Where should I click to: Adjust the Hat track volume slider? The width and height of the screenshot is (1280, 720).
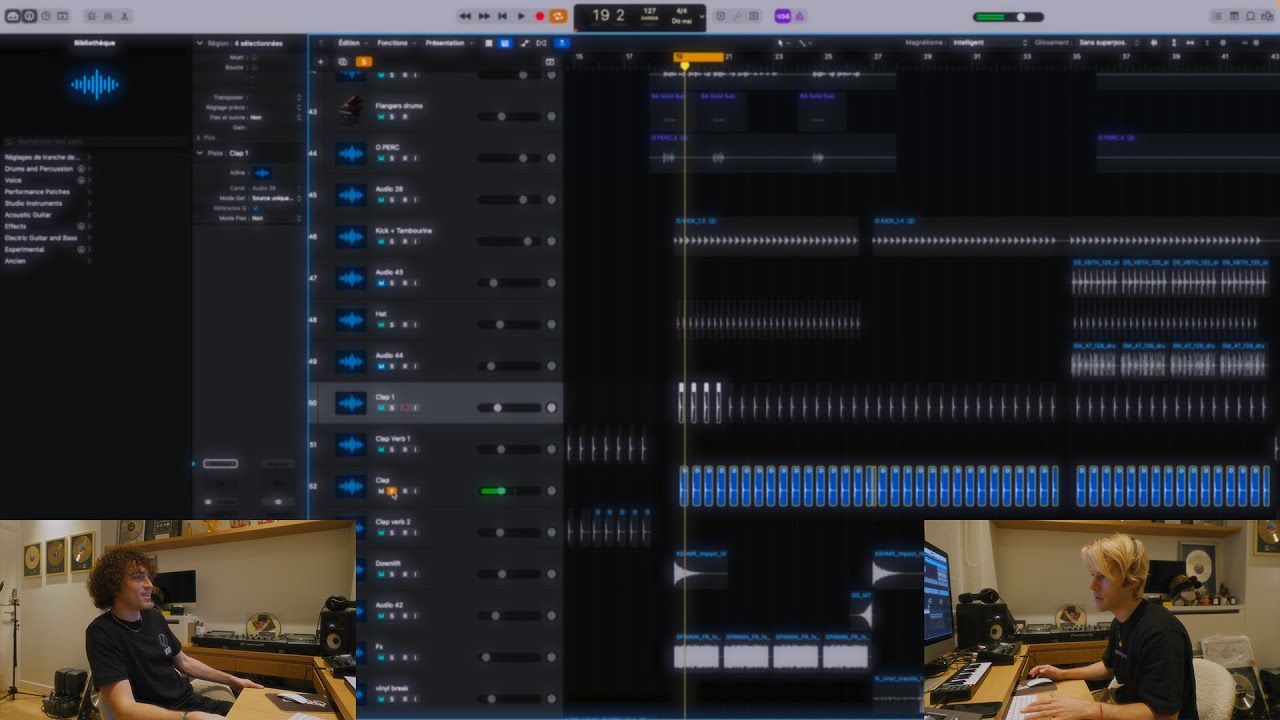pos(510,324)
